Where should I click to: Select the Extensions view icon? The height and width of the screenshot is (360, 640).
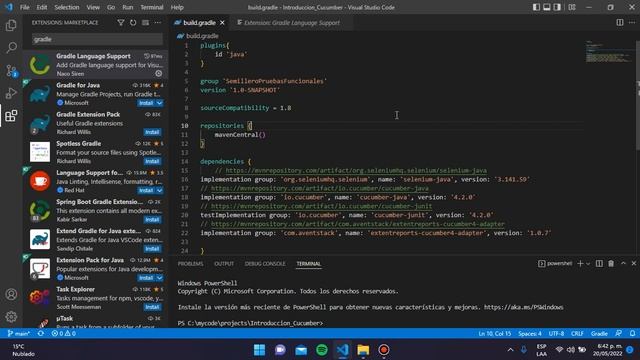(11, 116)
